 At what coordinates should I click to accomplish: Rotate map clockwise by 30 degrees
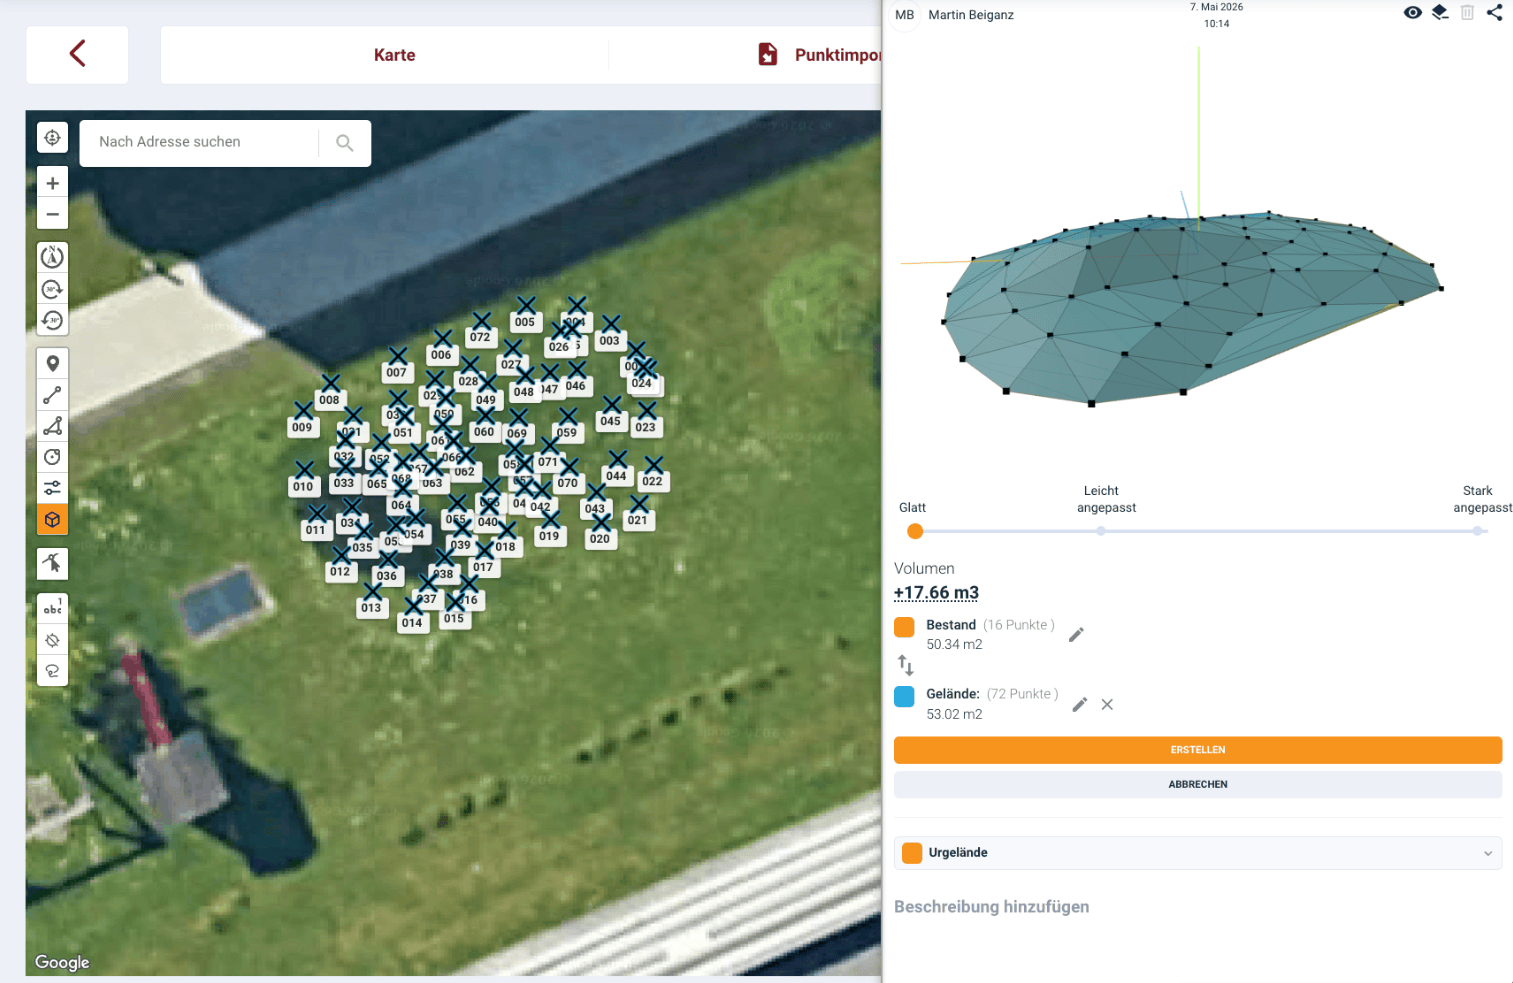tap(52, 289)
